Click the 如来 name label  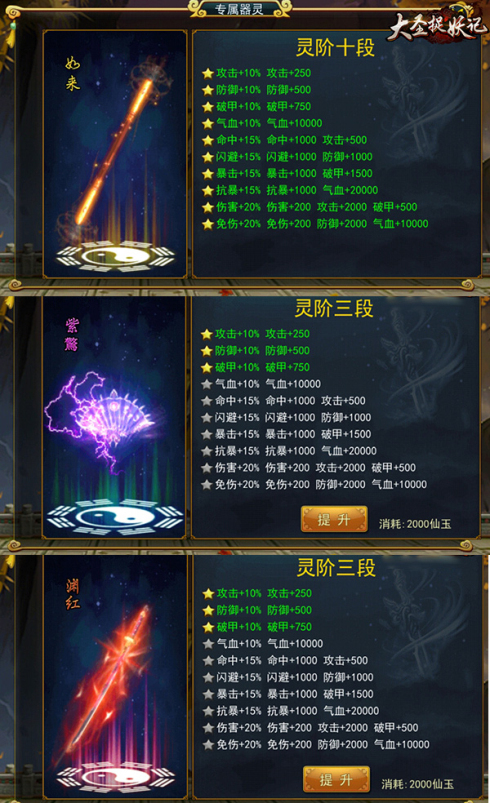point(73,74)
